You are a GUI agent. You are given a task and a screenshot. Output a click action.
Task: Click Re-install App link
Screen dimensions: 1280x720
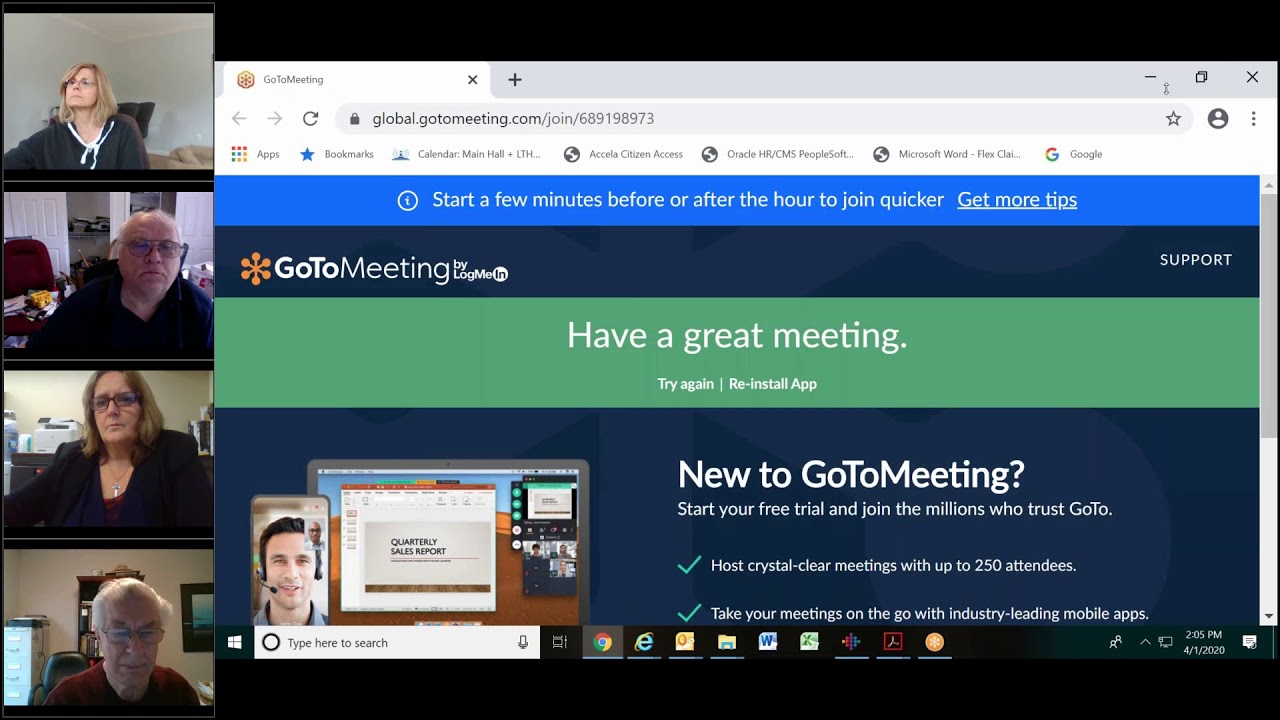click(x=773, y=384)
